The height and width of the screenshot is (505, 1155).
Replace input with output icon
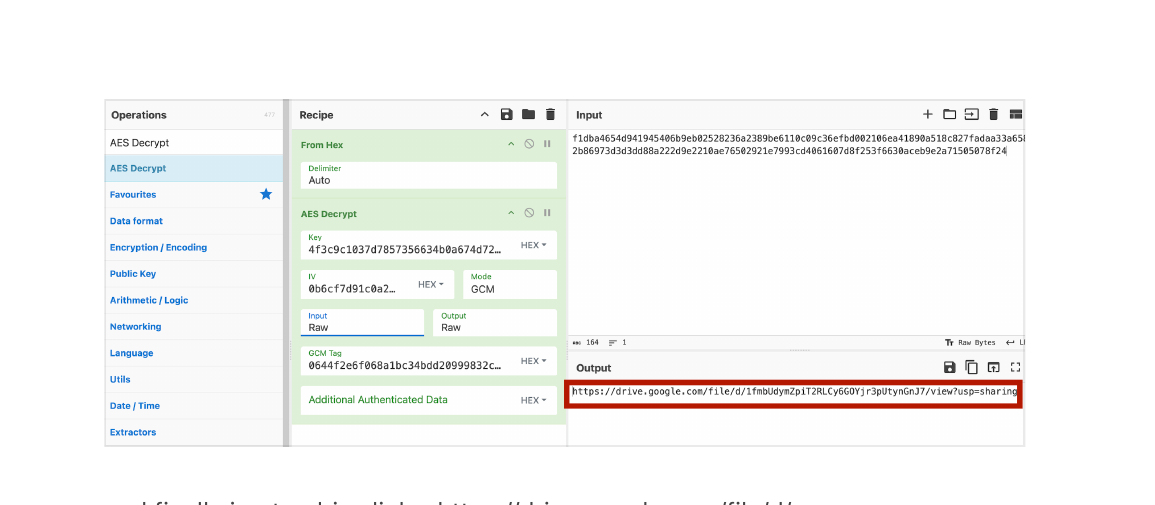[x=994, y=367]
